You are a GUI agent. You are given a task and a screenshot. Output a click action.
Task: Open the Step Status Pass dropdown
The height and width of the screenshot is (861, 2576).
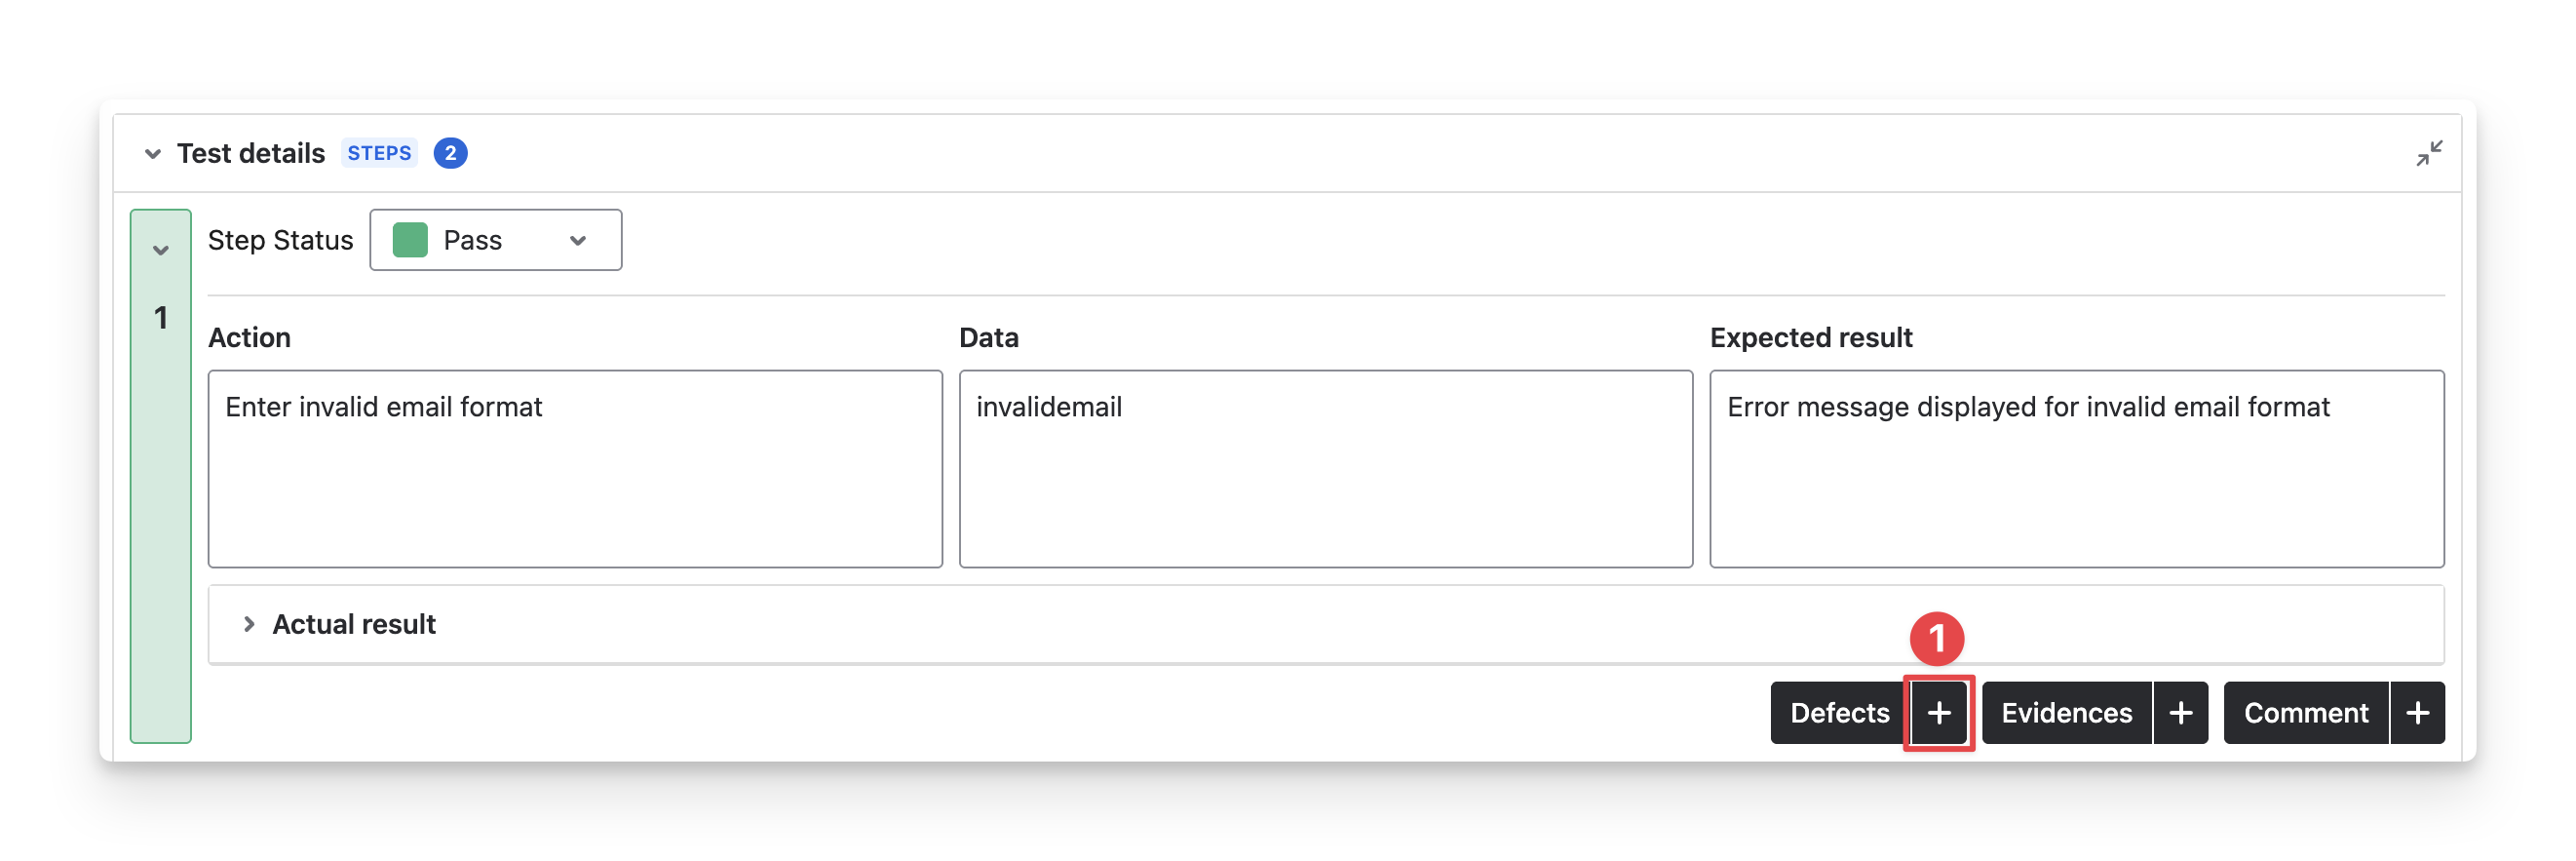coord(495,240)
